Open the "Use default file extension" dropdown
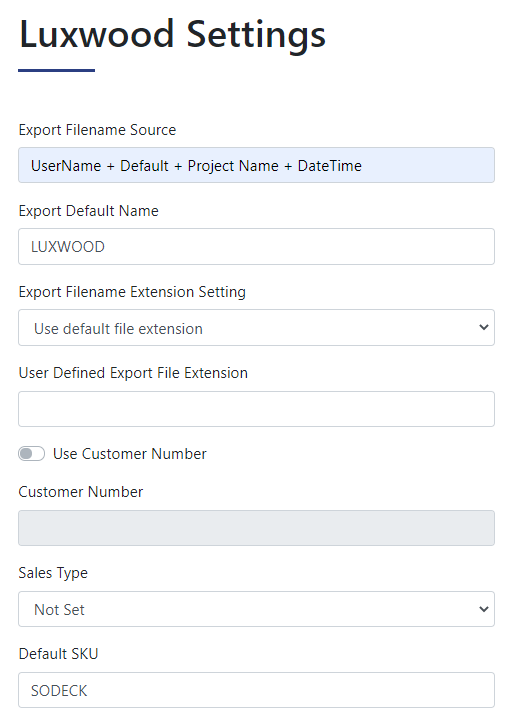Viewport: 522px width, 717px height. 256,327
